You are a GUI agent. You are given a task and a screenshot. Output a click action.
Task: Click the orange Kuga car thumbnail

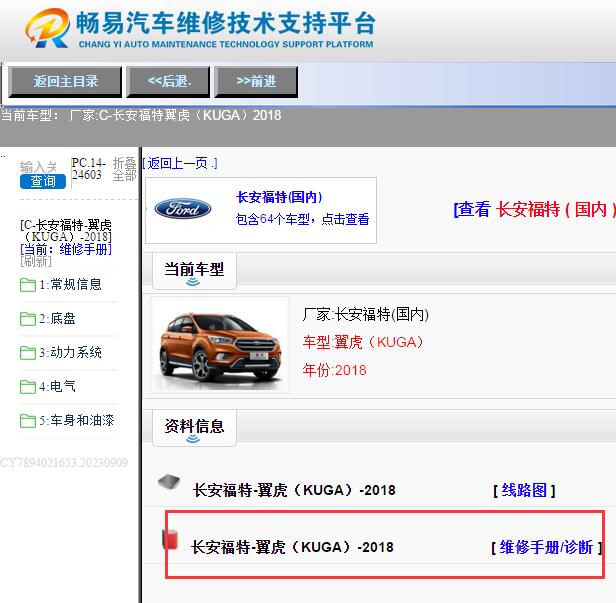(220, 345)
